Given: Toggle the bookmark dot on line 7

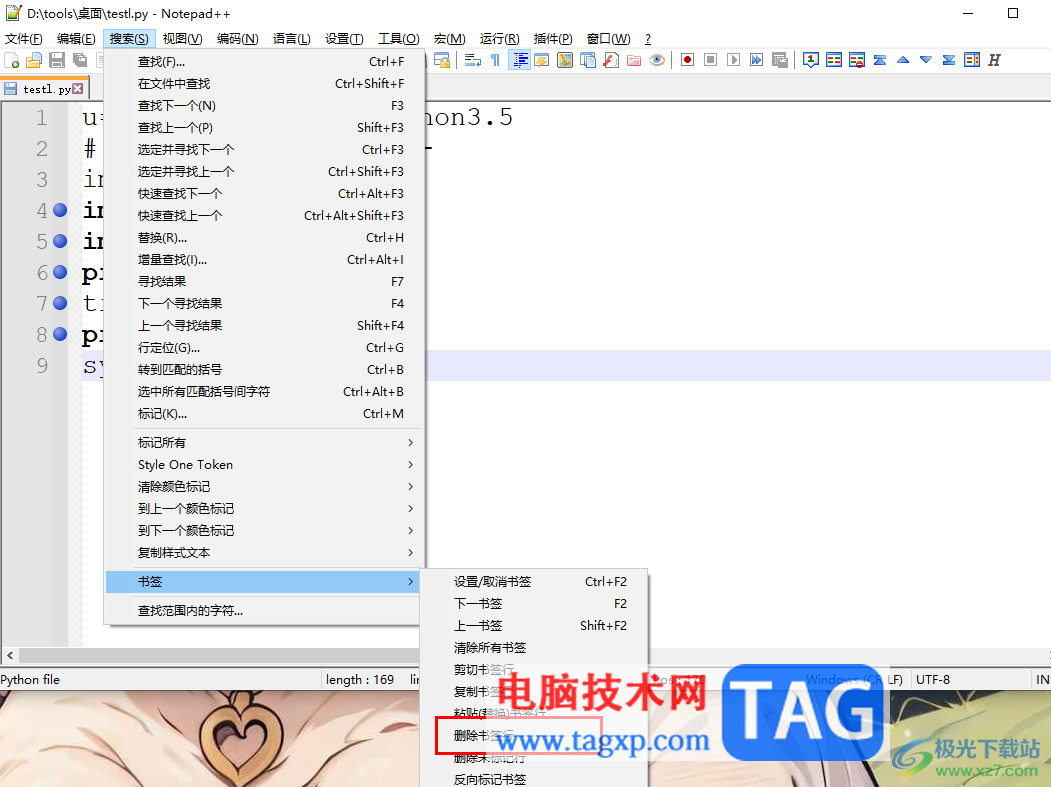Looking at the screenshot, I should click(x=60, y=303).
